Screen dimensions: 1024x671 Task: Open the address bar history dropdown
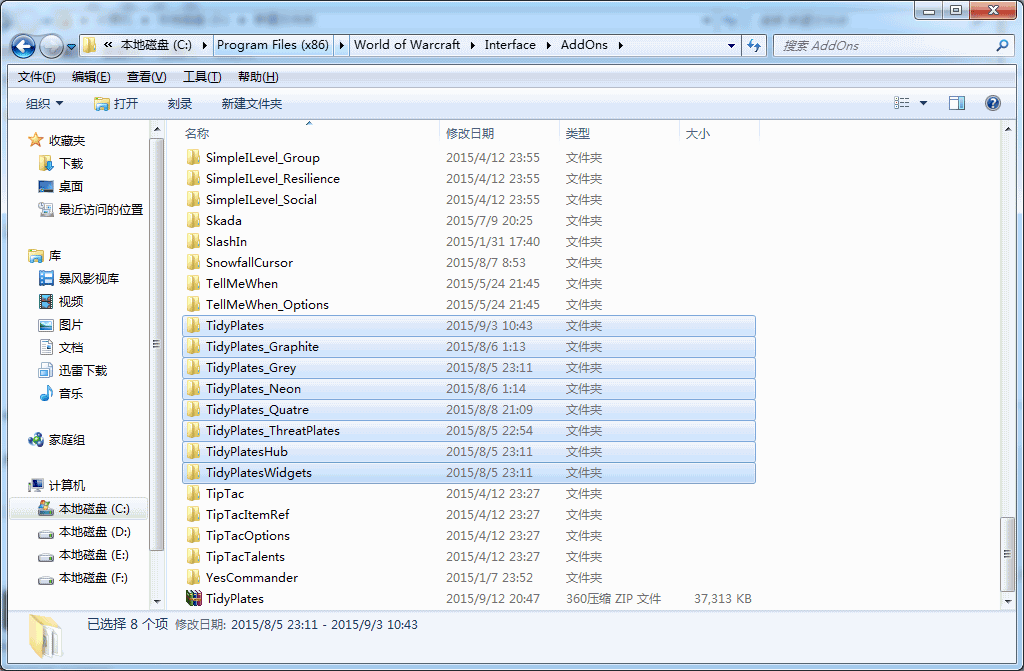732,45
